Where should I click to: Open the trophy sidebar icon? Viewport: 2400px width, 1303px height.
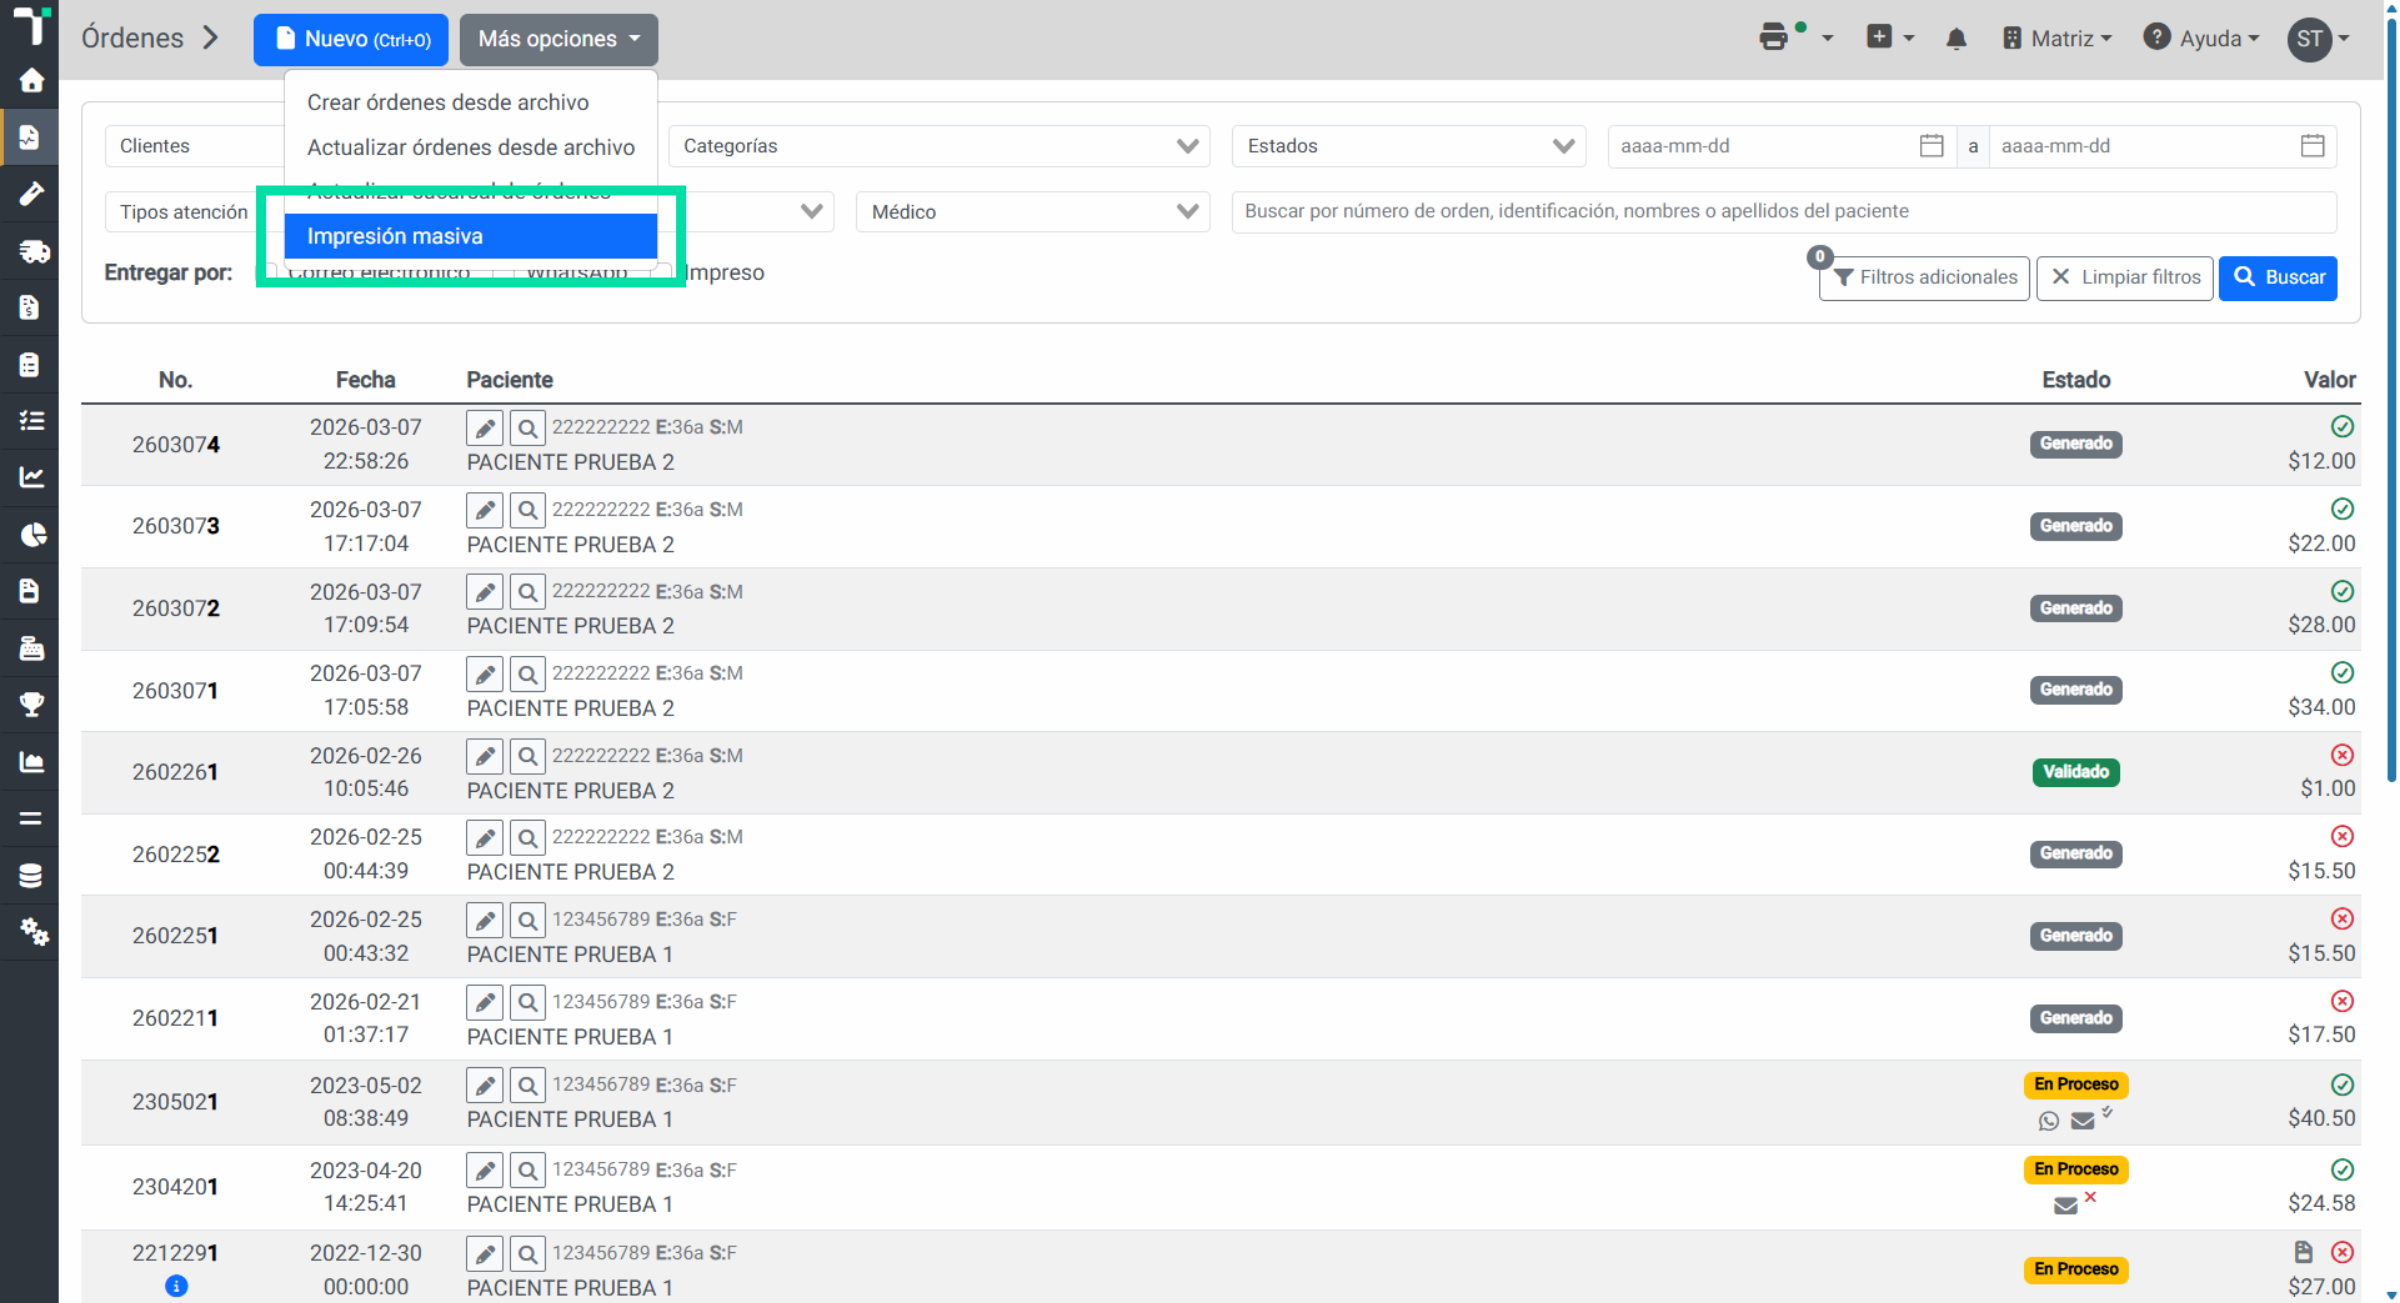[x=31, y=704]
